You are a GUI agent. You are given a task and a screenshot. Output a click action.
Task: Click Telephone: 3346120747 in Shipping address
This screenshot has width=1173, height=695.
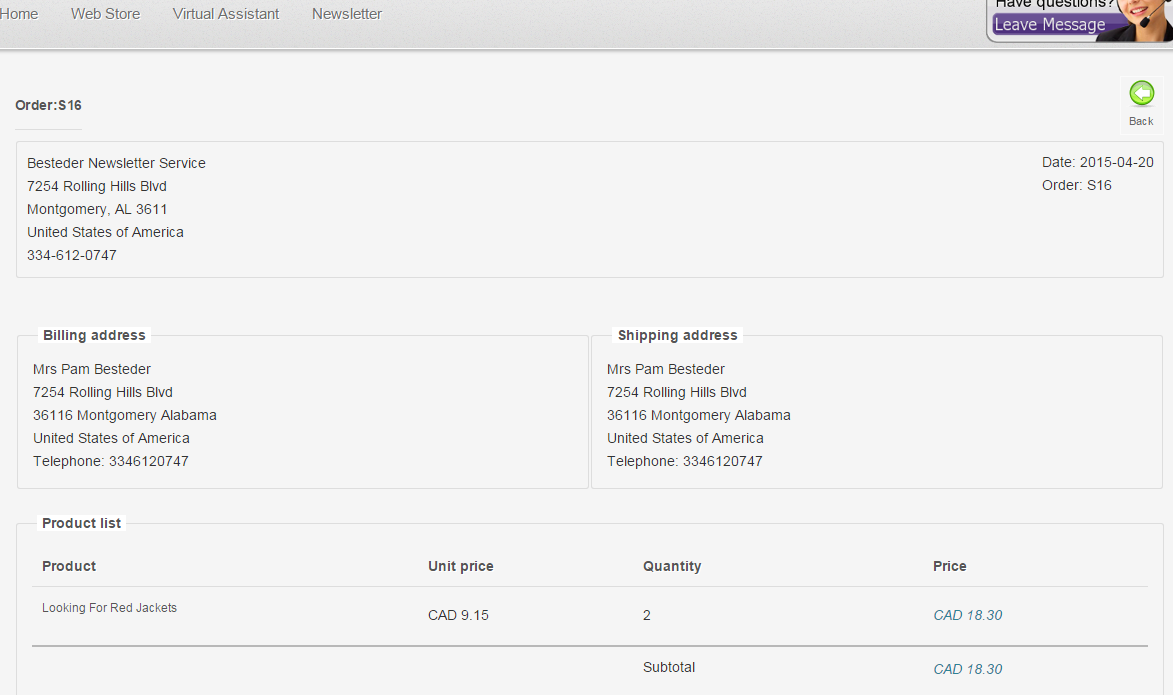tap(684, 461)
